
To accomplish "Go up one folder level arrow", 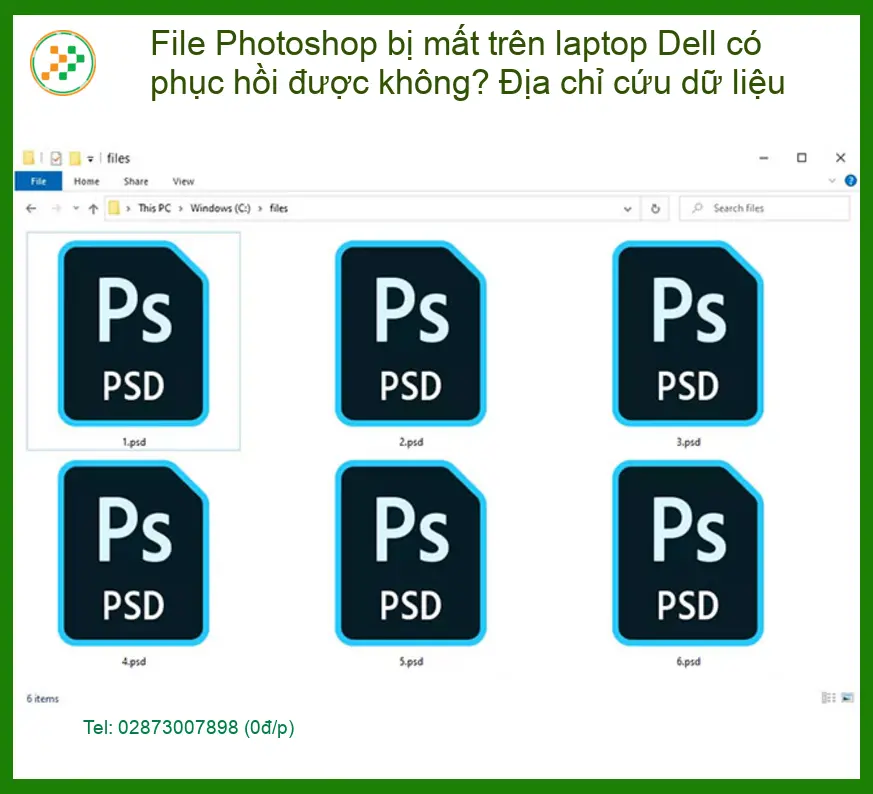I will (x=93, y=209).
